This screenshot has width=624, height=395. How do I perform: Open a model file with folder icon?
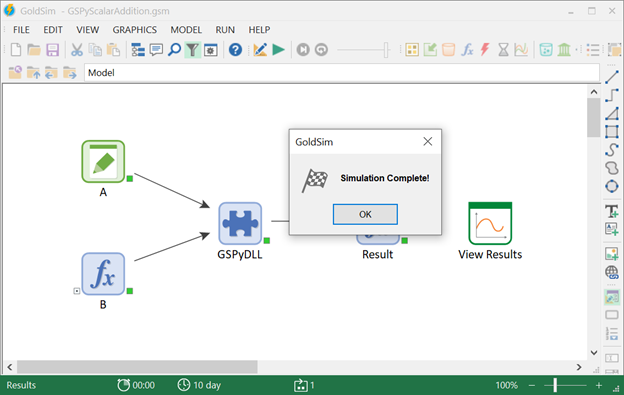[34, 50]
